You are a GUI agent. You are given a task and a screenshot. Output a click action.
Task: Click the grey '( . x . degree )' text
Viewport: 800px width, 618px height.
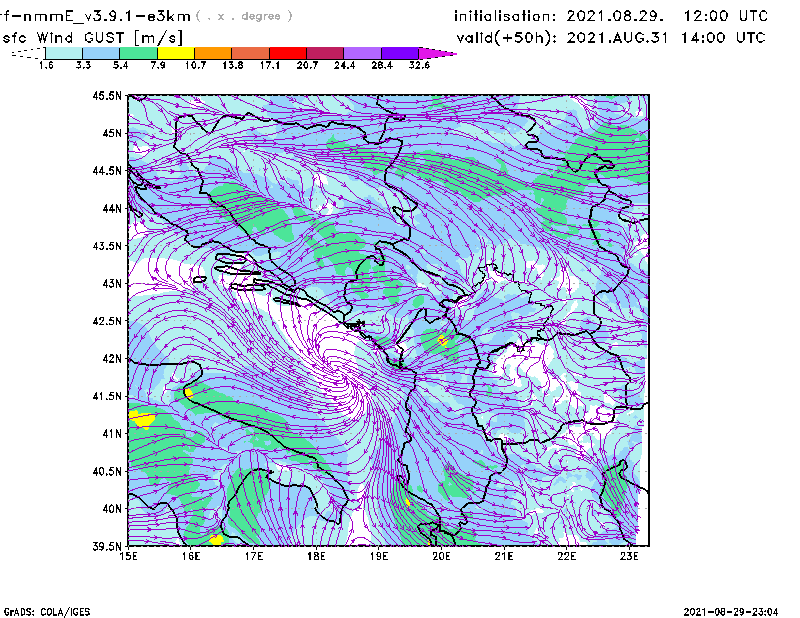[x=244, y=16]
